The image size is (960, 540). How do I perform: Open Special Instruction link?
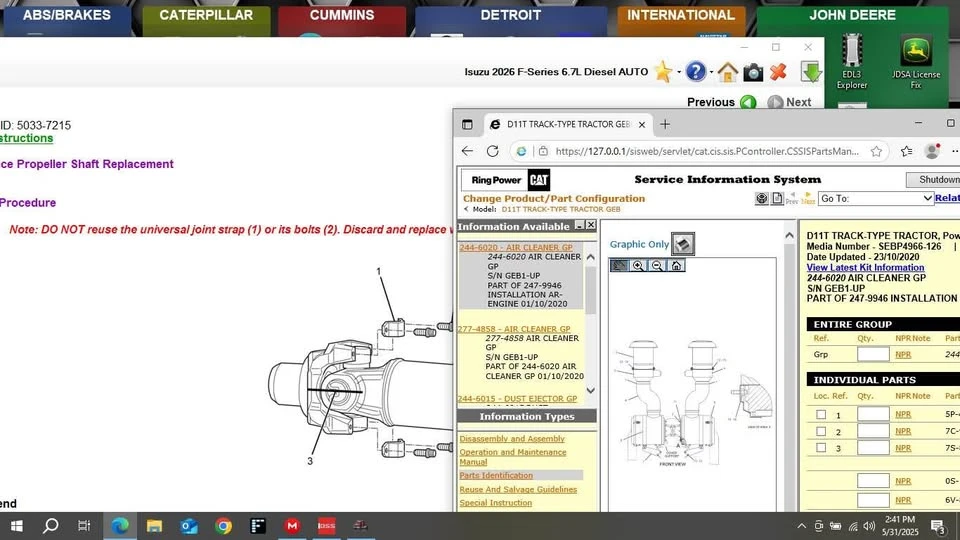coord(495,503)
